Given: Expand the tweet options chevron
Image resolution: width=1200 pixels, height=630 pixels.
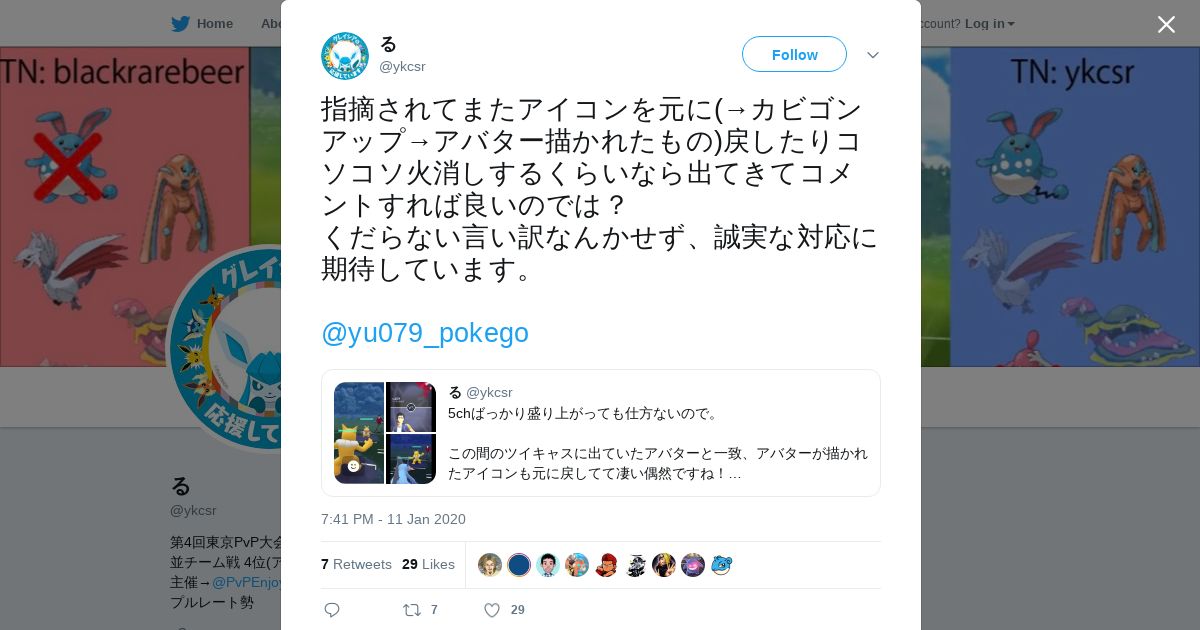Looking at the screenshot, I should (x=873, y=55).
